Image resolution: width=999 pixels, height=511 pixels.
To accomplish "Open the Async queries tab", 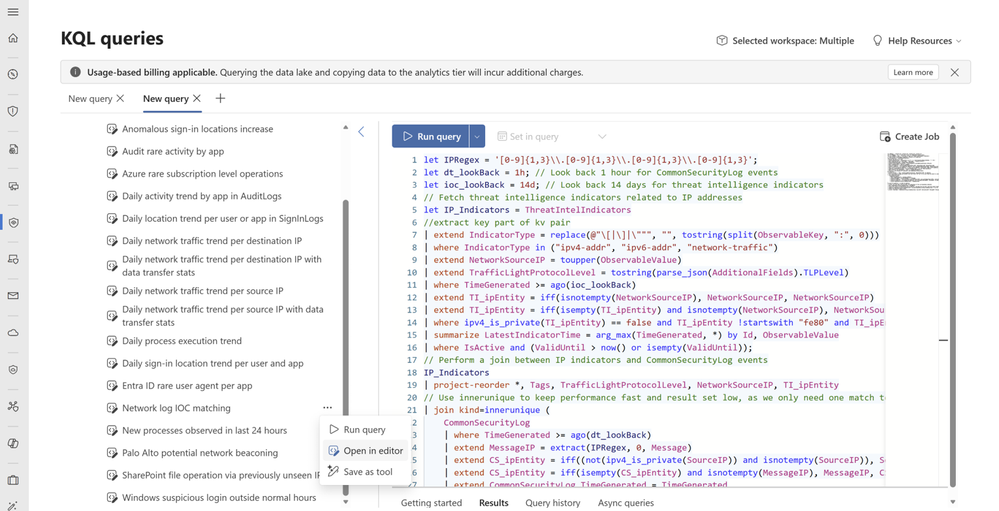I will coord(626,503).
